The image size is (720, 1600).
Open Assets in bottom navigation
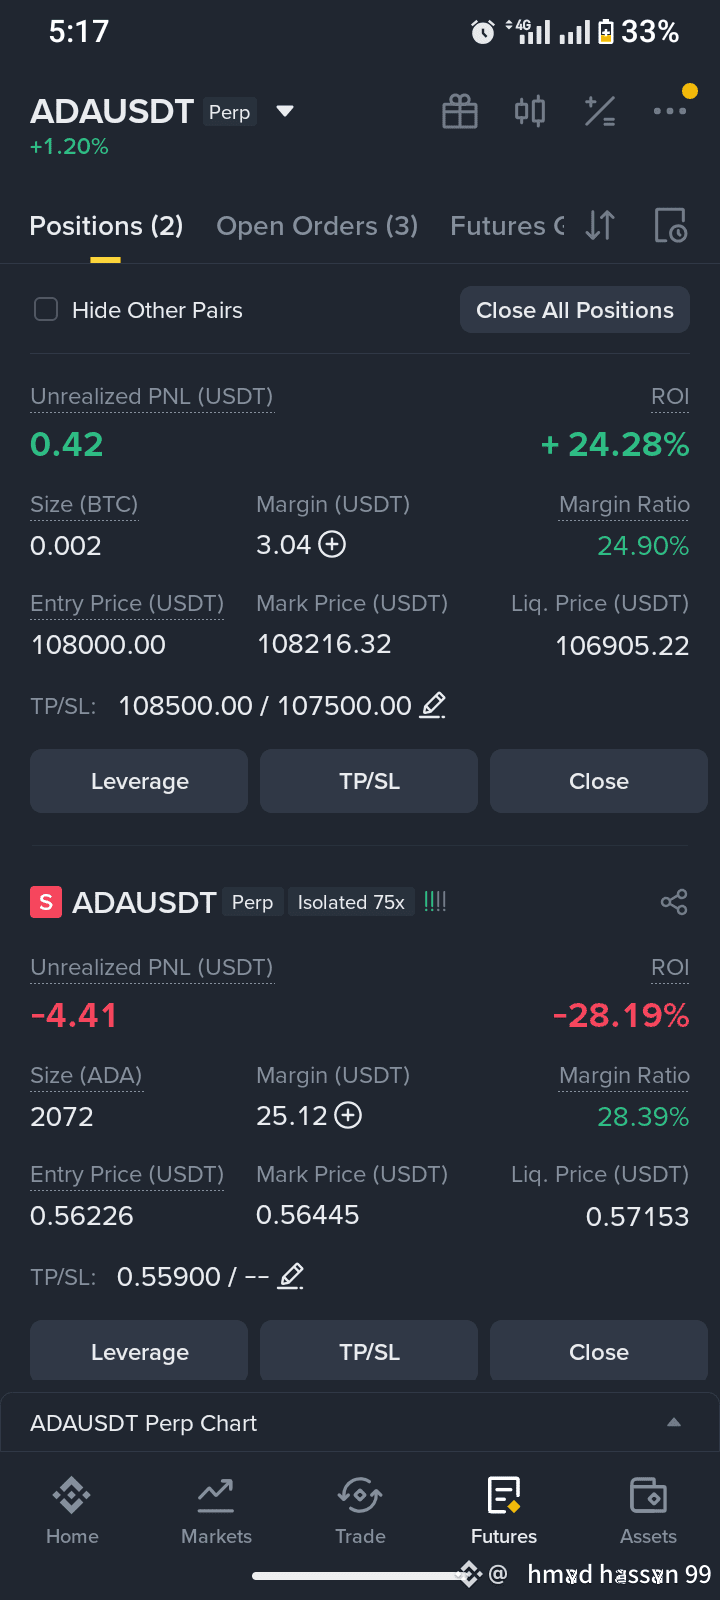click(648, 1511)
